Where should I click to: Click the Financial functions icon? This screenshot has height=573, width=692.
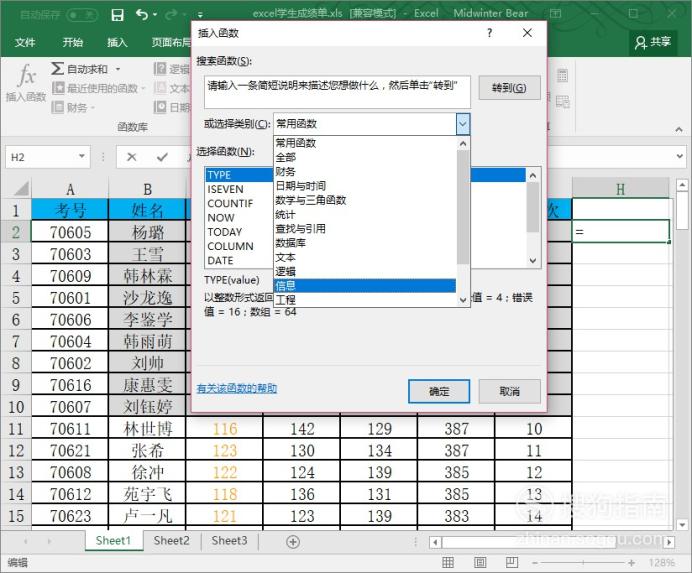(x=58, y=107)
